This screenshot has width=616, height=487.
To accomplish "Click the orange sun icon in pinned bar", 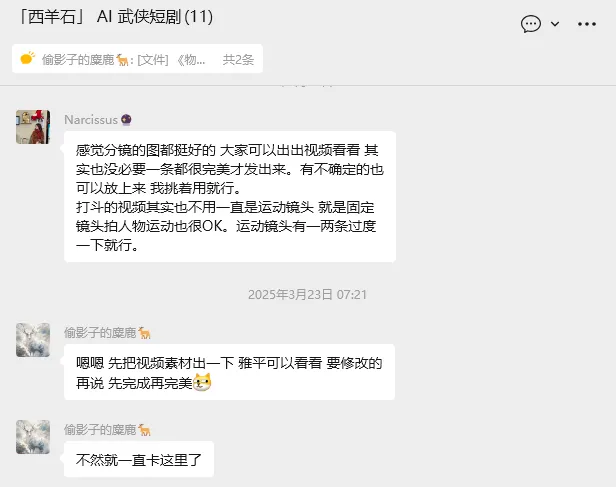I will pos(28,58).
